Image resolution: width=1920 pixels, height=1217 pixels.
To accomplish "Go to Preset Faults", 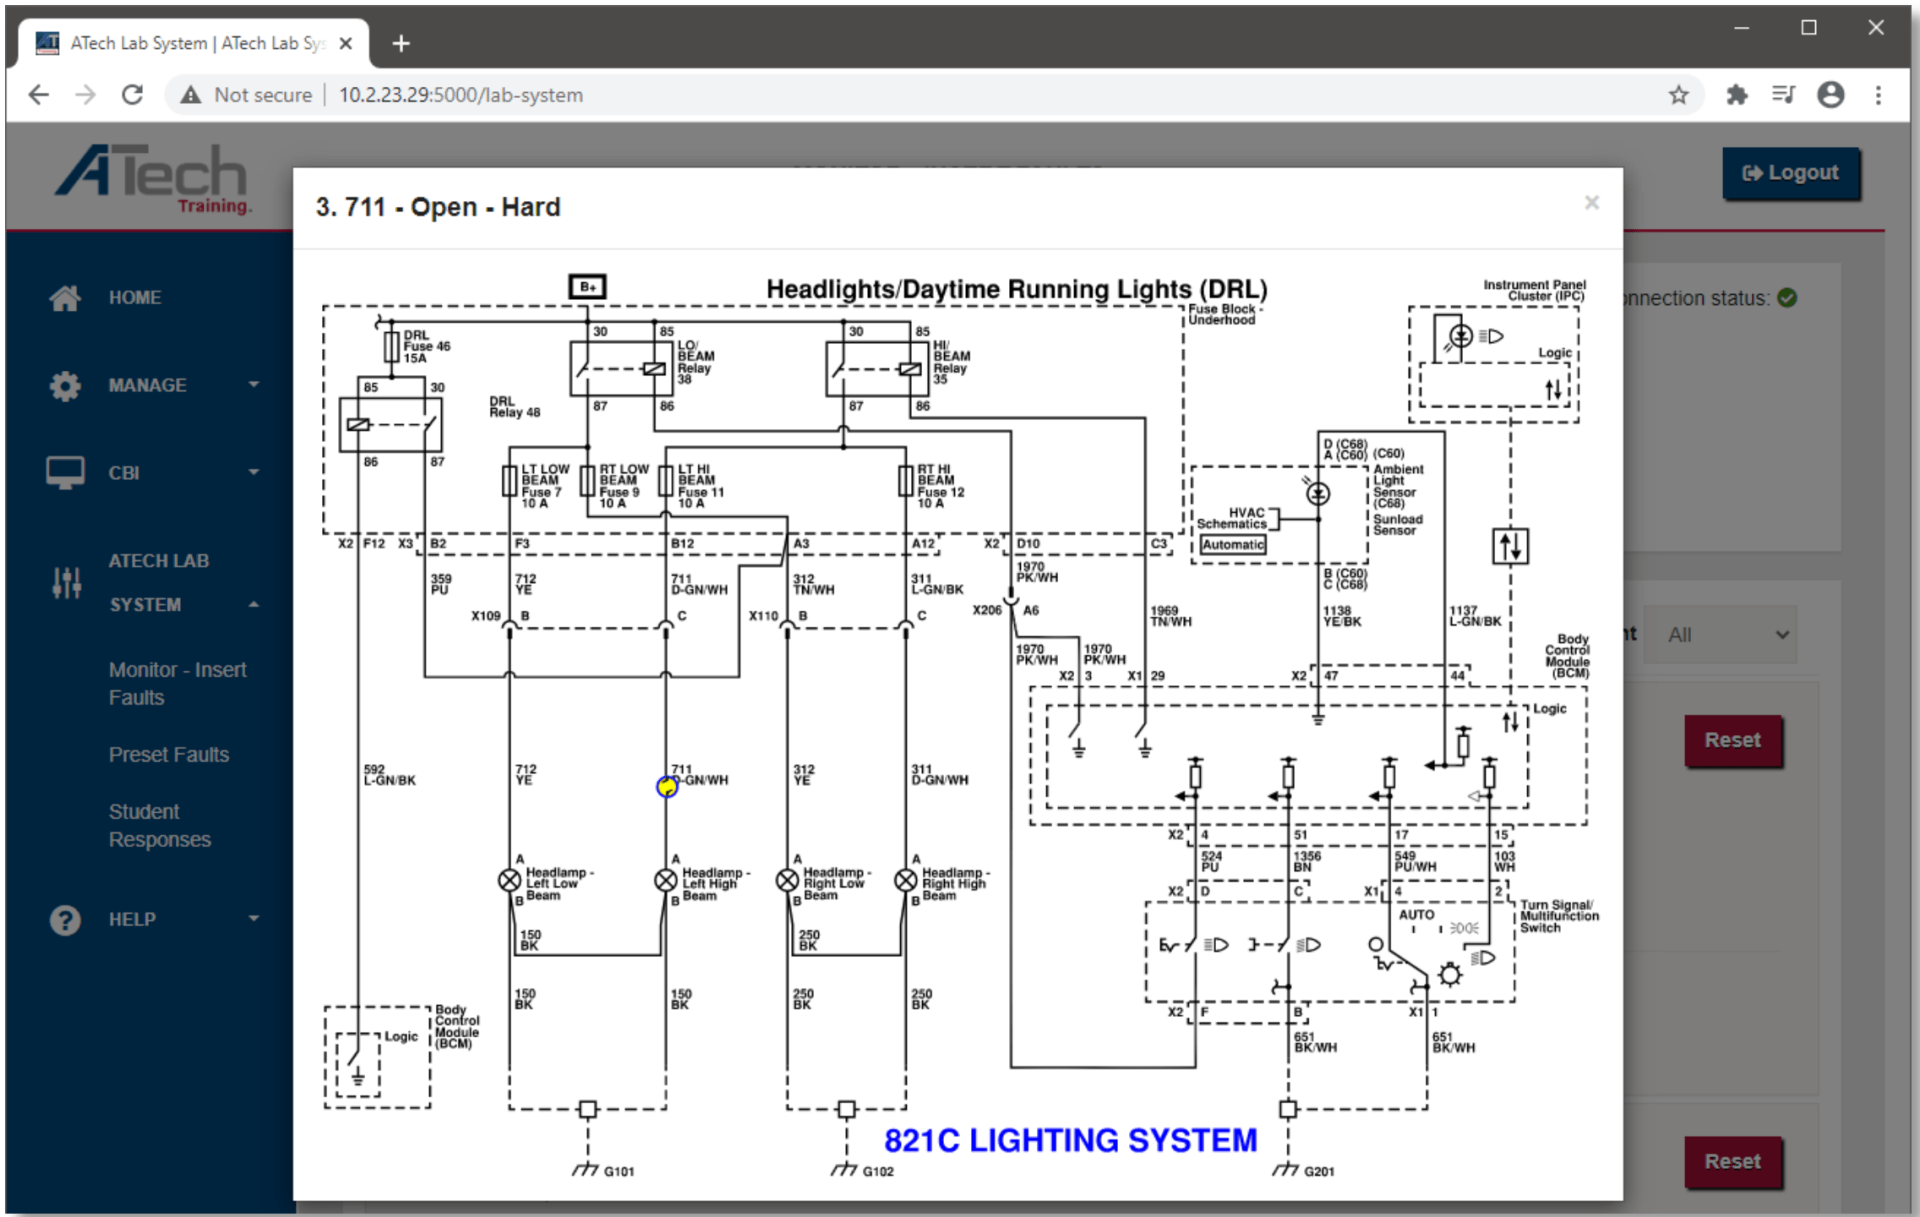I will (169, 755).
